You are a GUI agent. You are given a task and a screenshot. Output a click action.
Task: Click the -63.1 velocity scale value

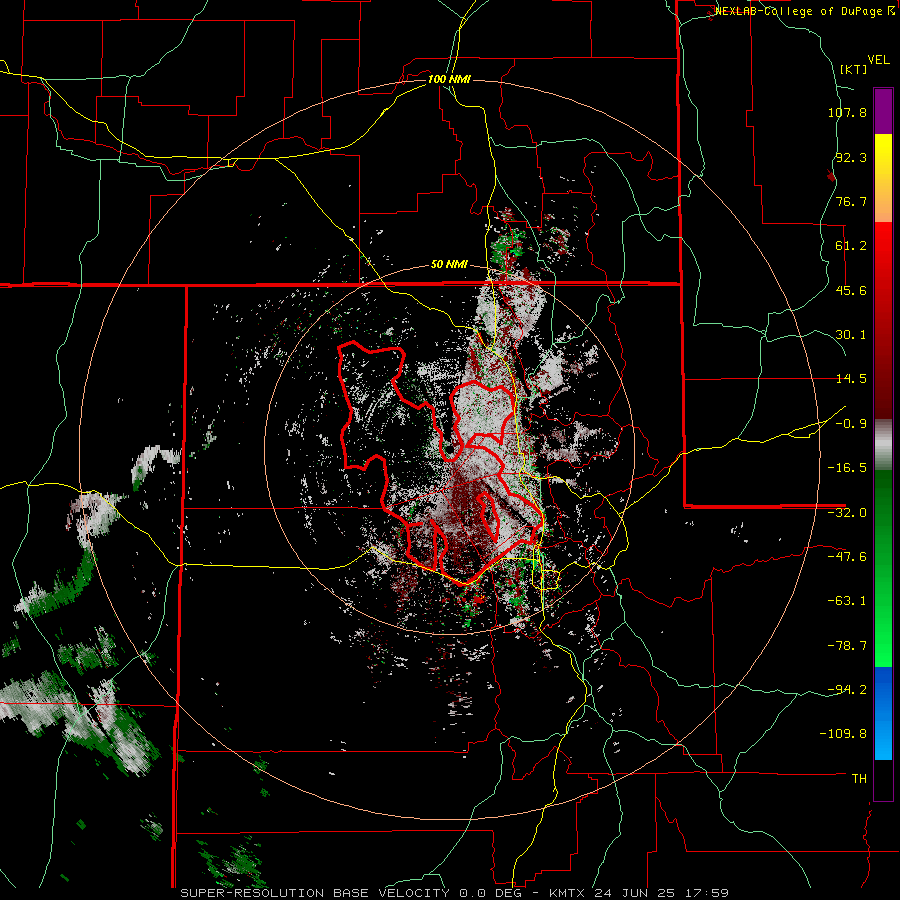(847, 601)
